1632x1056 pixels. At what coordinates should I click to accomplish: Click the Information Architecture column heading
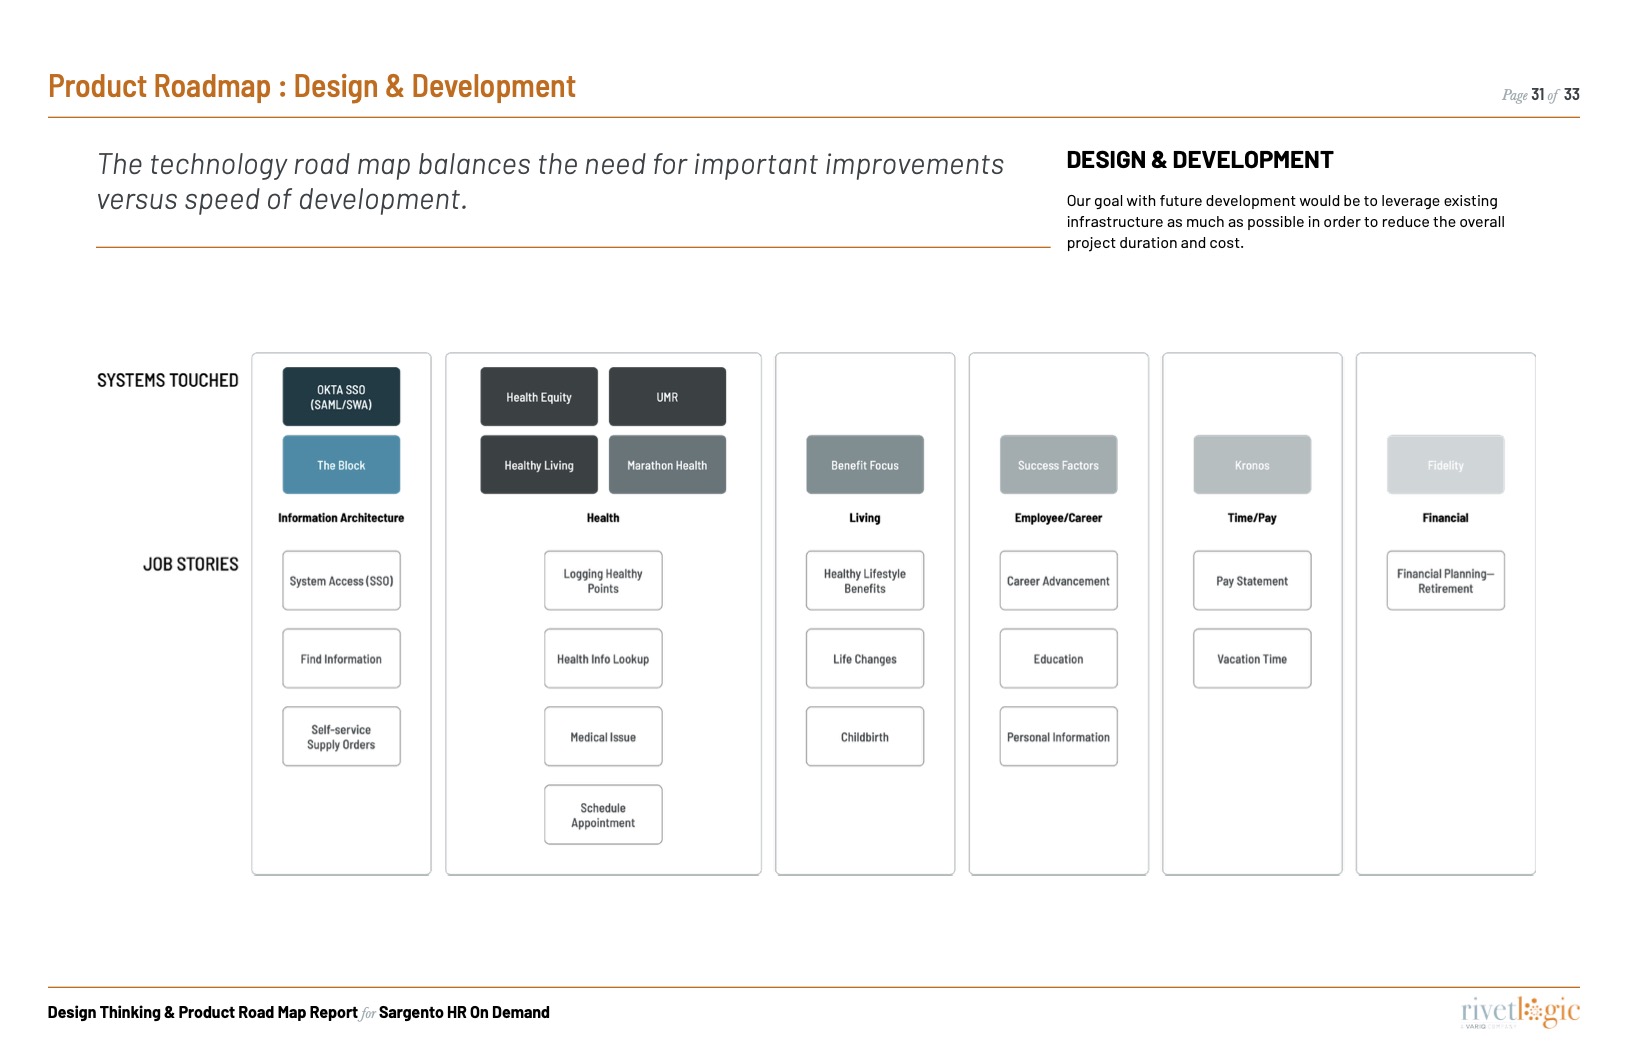click(341, 518)
